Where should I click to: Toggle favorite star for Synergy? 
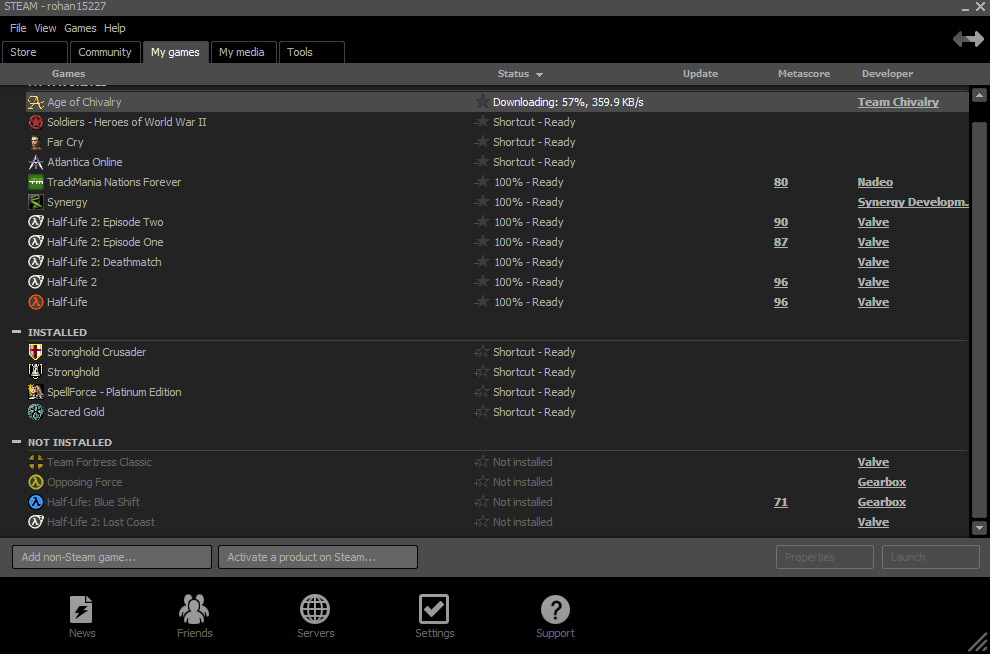481,201
